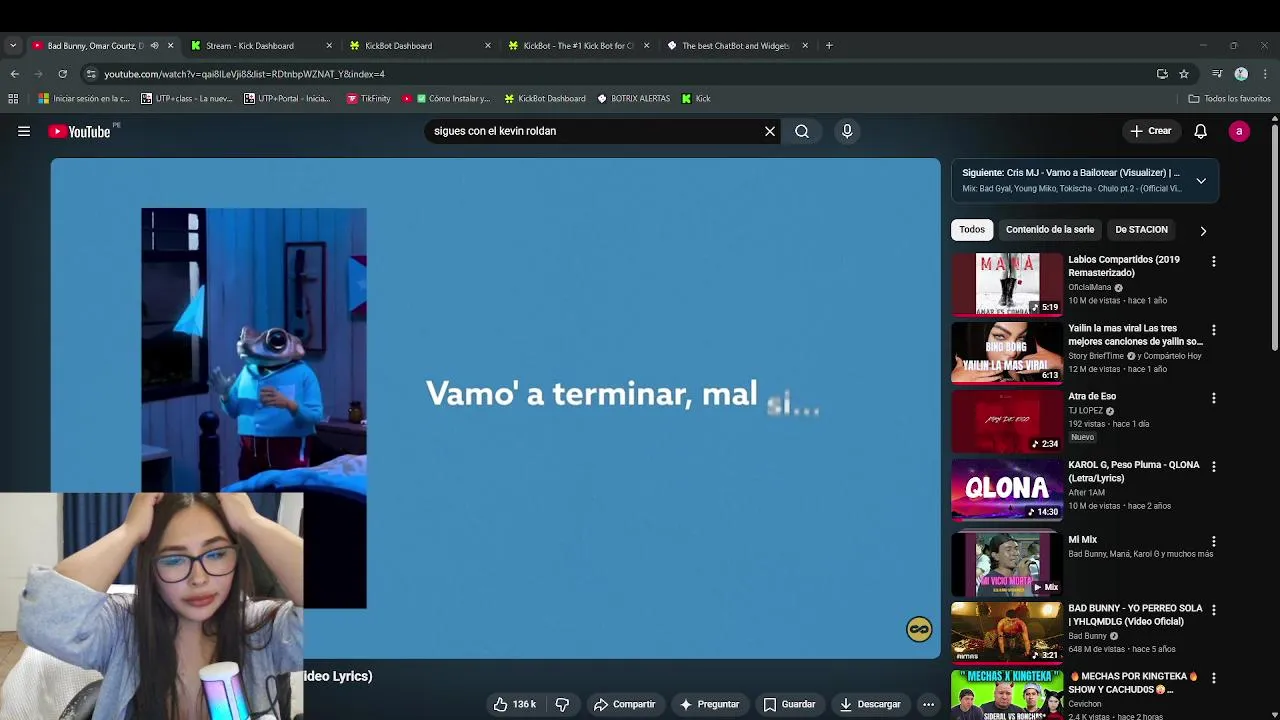
Task: Like the video with thumbs up
Action: coord(515,704)
